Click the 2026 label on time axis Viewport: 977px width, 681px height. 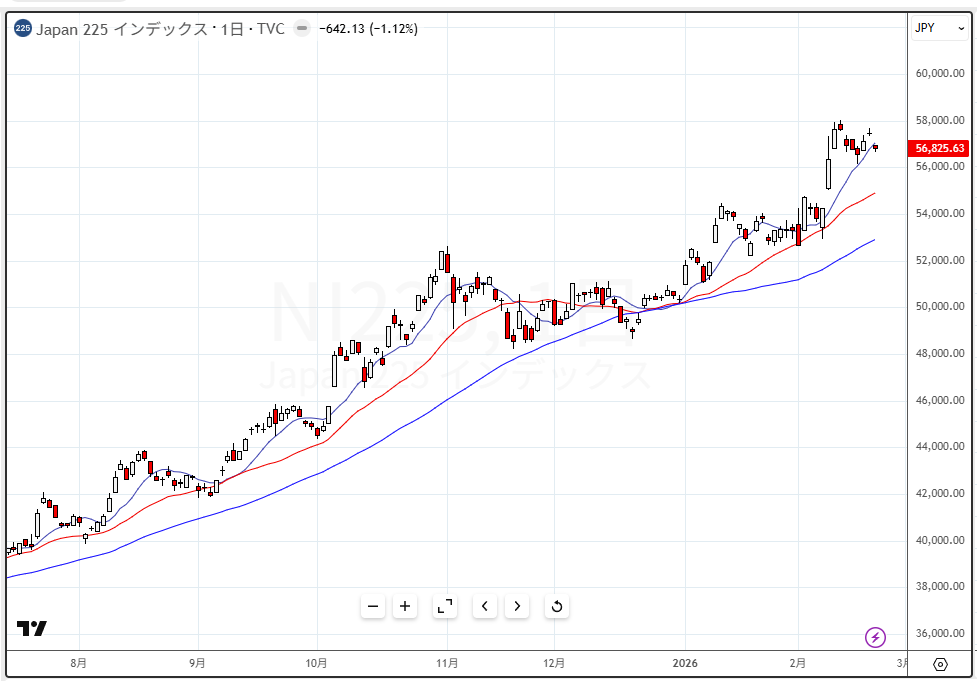point(685,663)
